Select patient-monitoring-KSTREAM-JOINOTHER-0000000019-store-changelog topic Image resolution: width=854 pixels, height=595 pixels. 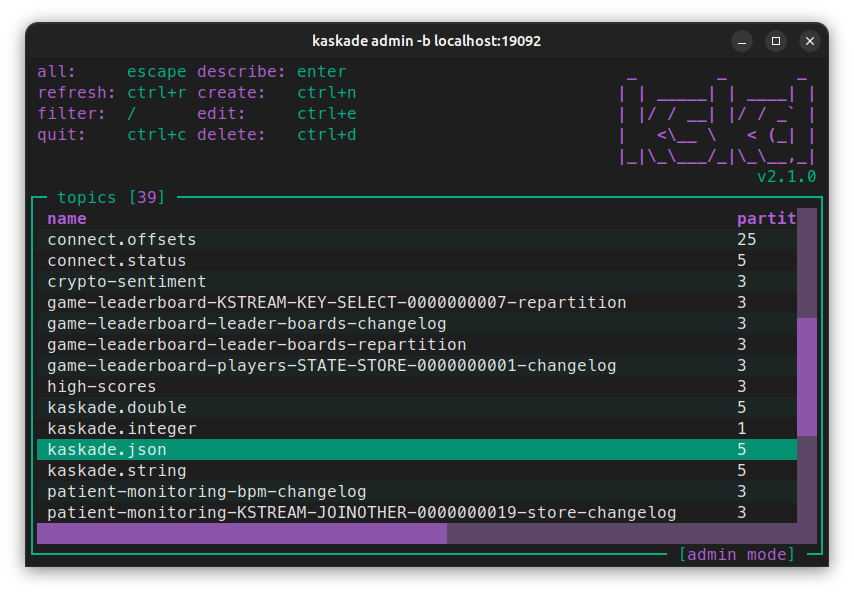(417, 512)
